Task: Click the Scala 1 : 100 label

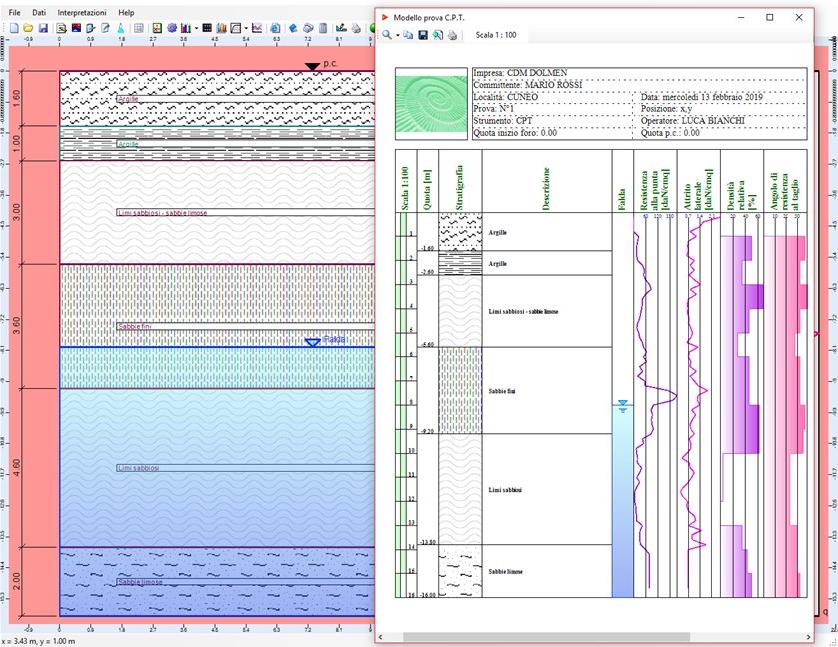Action: 496,35
